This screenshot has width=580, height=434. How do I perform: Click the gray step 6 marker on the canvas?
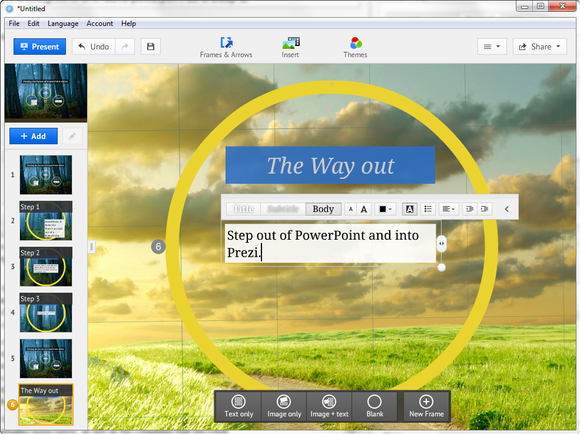(x=158, y=247)
